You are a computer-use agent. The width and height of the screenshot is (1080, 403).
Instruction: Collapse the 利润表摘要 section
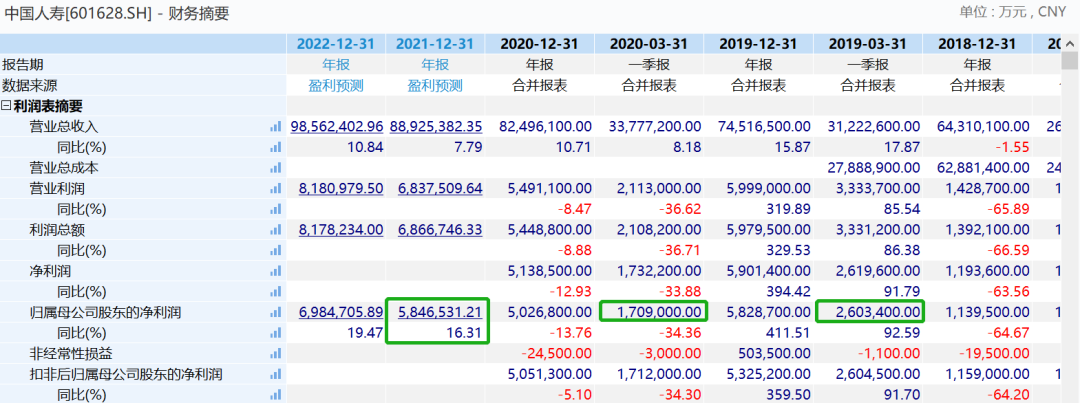point(6,107)
